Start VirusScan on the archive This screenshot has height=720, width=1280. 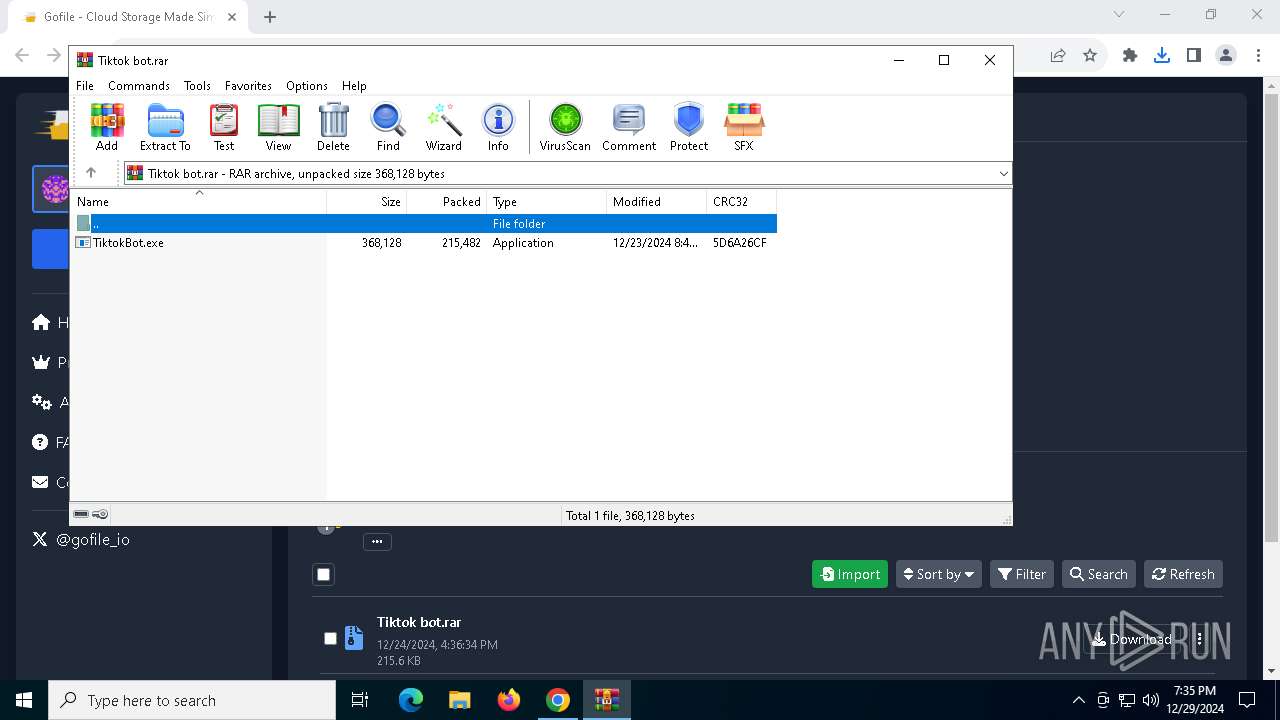point(565,127)
